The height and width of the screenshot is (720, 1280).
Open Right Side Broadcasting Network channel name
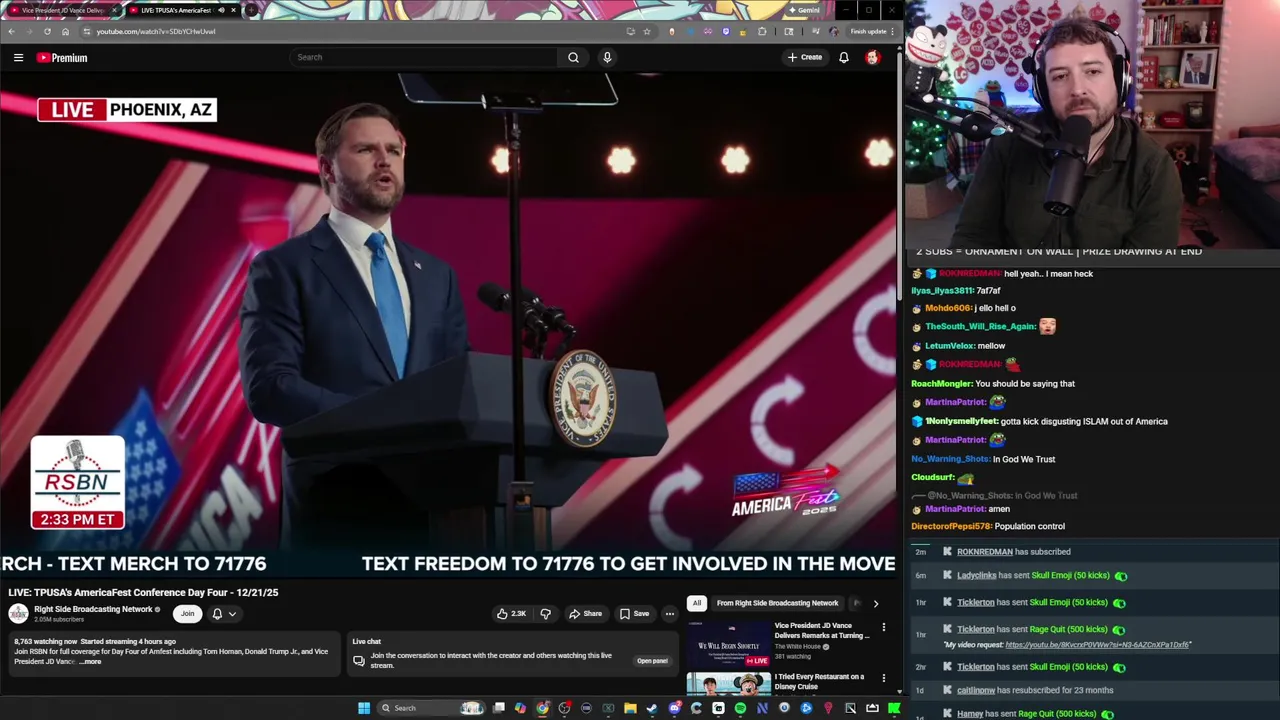(x=93, y=609)
